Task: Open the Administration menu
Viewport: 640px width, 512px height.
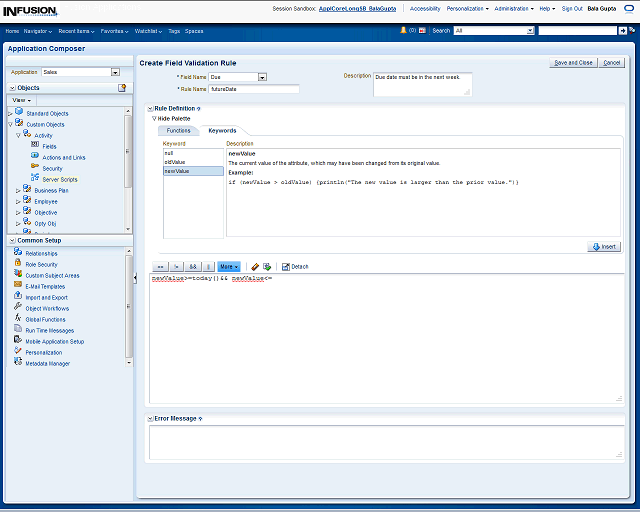Action: [x=513, y=8]
